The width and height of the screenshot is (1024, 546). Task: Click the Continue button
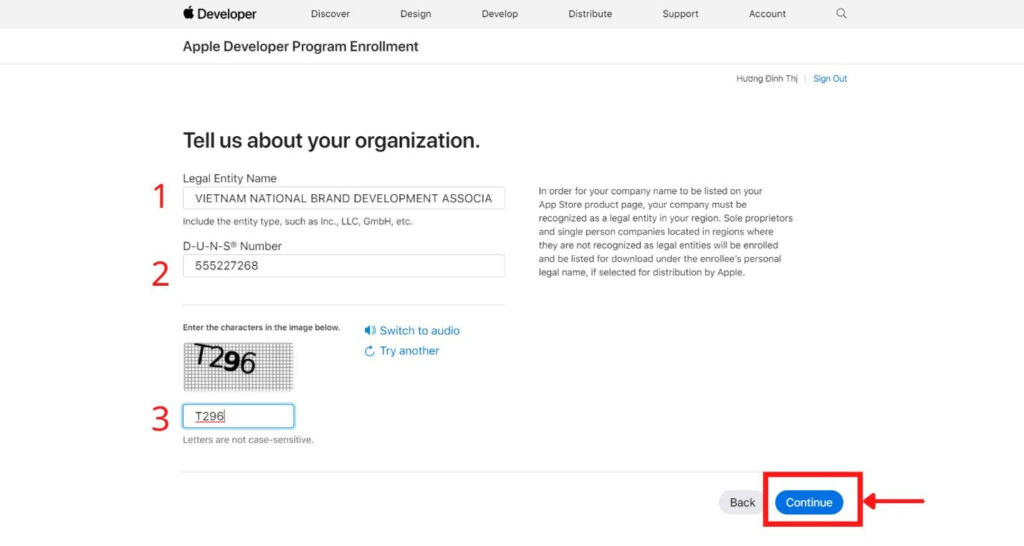point(808,502)
